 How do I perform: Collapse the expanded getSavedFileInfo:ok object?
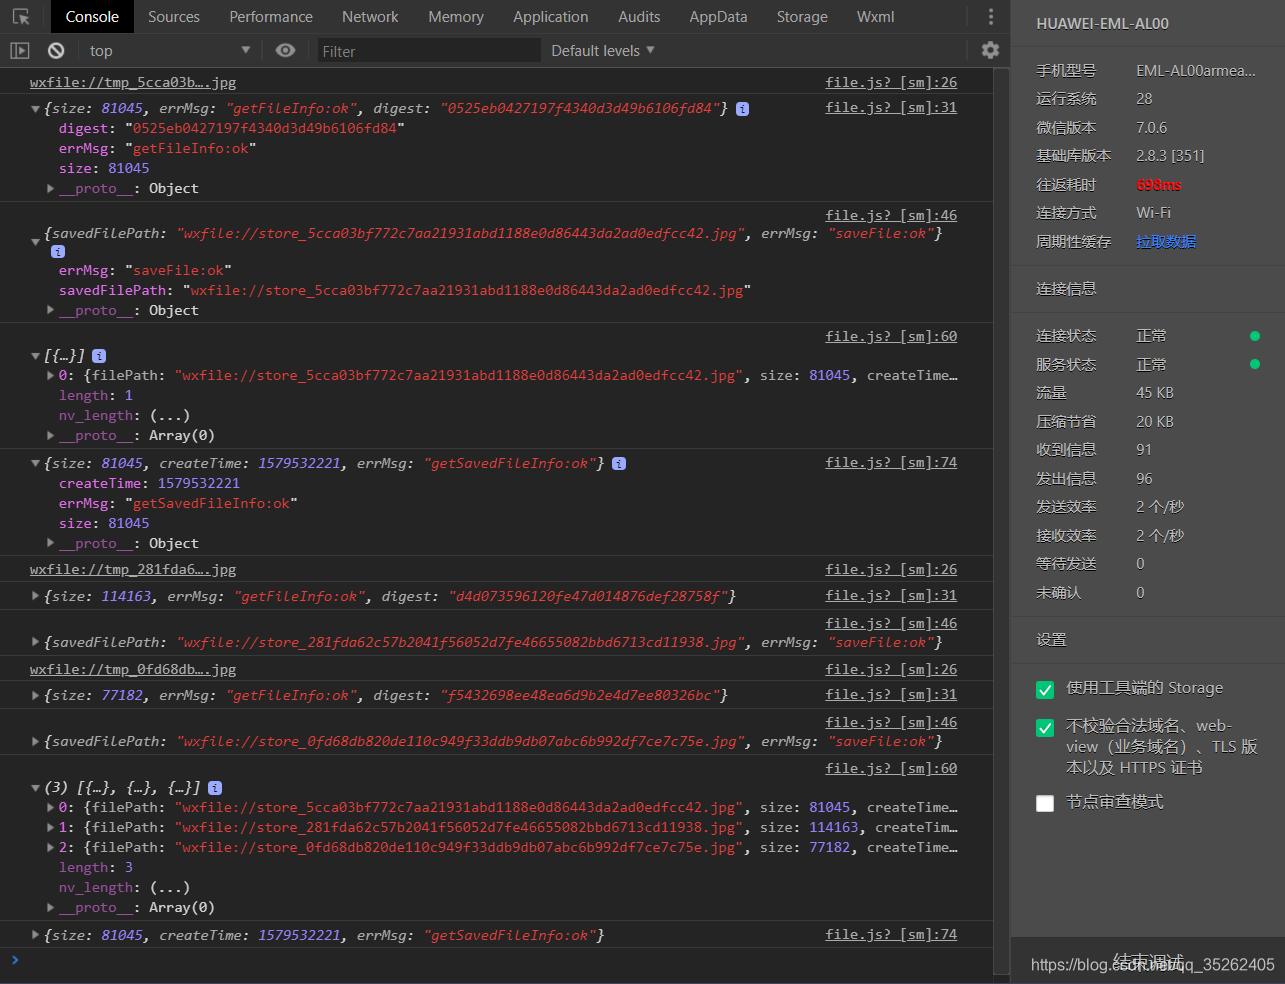(x=36, y=464)
